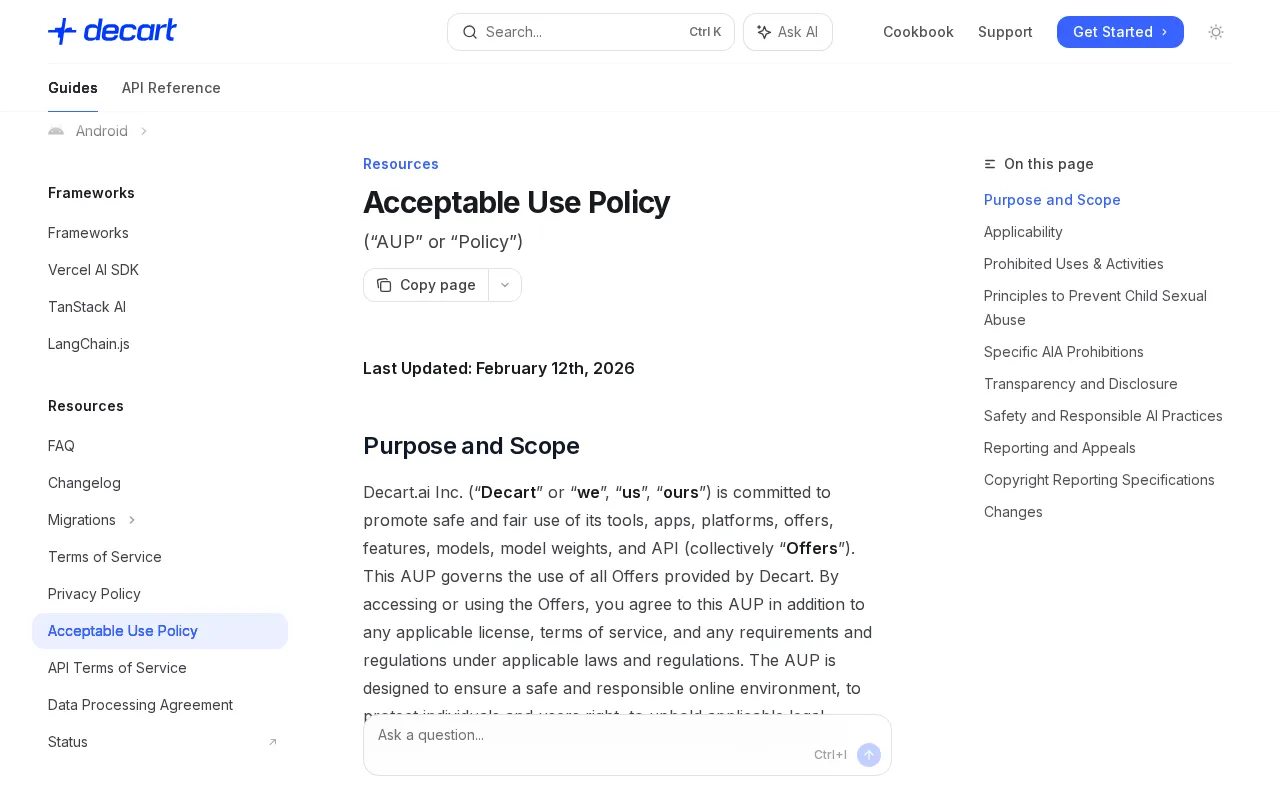
Task: Open Data Processing Agreement sidebar link
Action: (x=140, y=705)
